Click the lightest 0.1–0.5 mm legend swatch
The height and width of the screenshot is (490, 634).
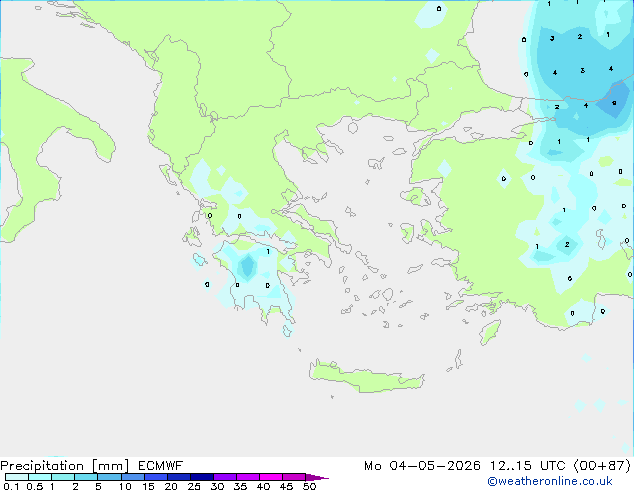click(17, 477)
